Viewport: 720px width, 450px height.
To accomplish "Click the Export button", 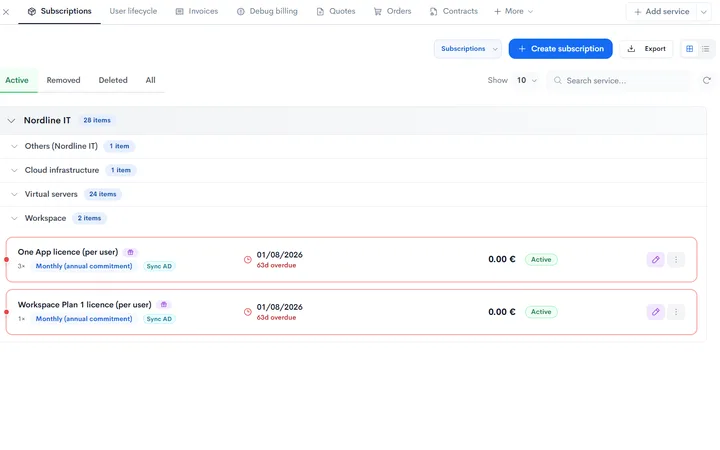I will [x=646, y=49].
